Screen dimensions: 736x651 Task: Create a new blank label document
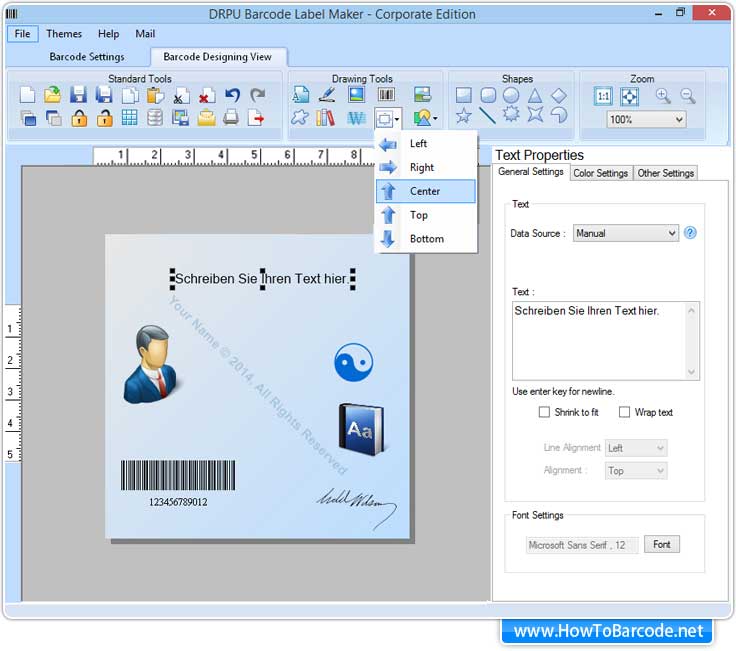27,95
